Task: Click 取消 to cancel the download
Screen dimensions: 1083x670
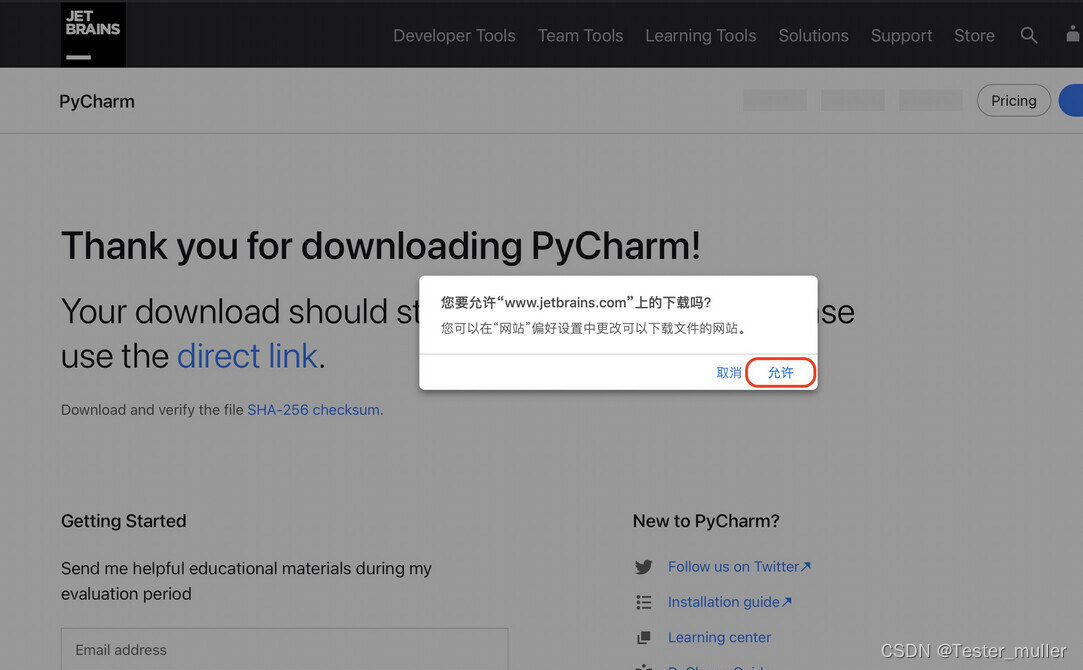Action: tap(729, 373)
